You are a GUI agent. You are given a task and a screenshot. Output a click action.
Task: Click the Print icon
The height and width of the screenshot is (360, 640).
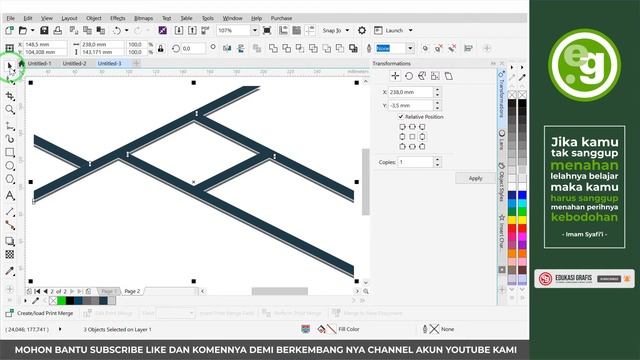(58, 30)
